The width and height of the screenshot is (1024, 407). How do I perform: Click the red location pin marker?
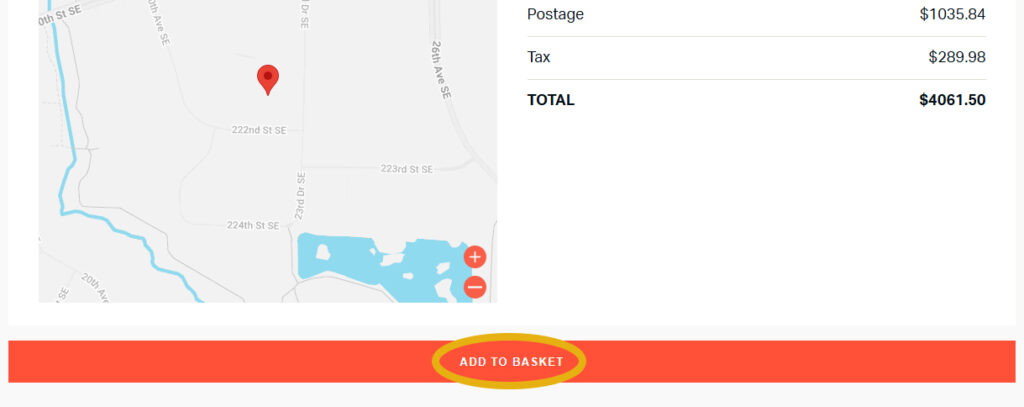[267, 77]
